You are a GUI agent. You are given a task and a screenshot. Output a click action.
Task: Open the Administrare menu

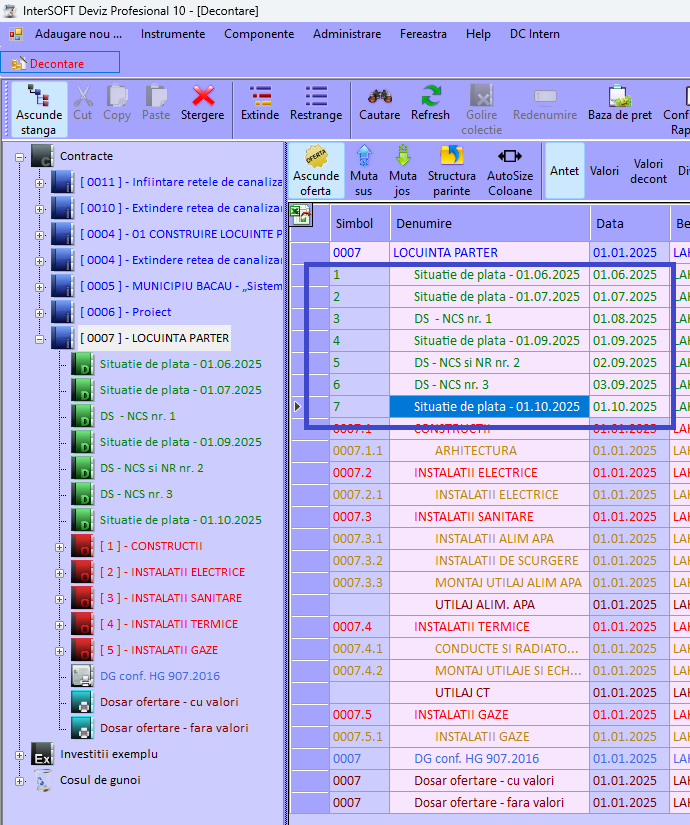click(x=346, y=33)
